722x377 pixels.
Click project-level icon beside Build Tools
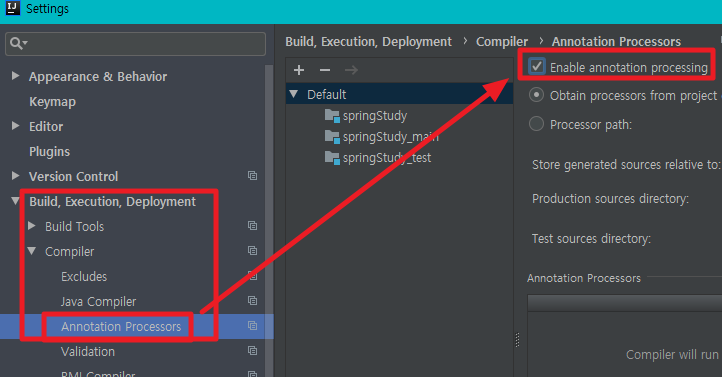tap(252, 226)
